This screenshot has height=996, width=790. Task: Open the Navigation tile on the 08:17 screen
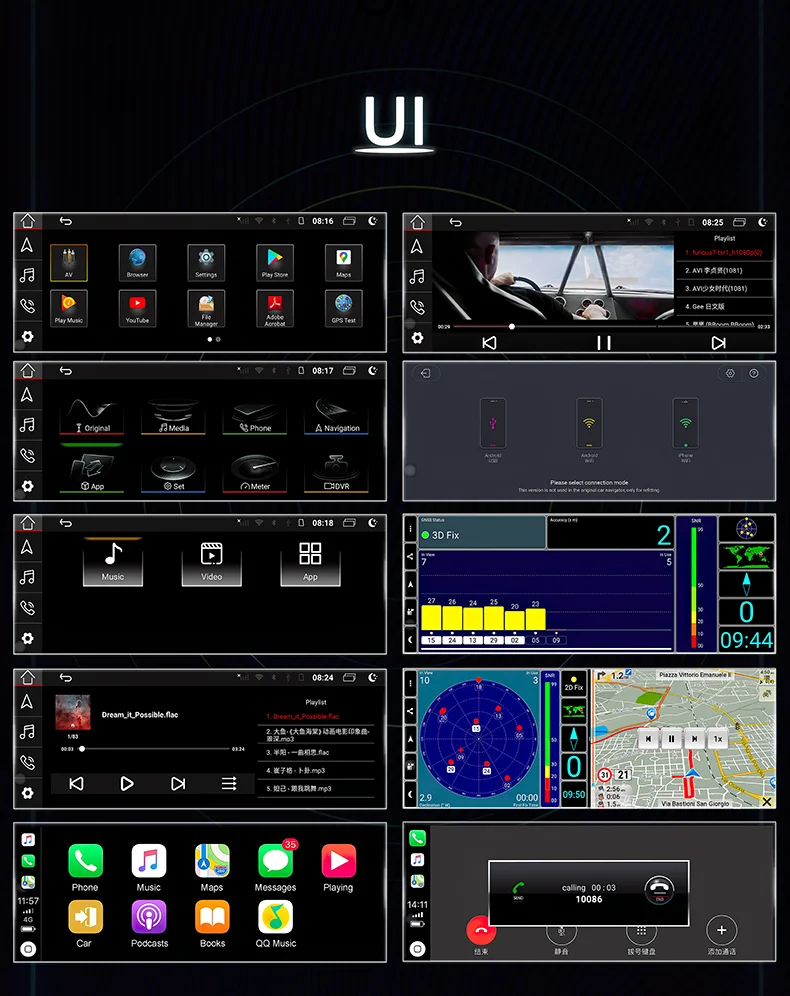[x=337, y=417]
